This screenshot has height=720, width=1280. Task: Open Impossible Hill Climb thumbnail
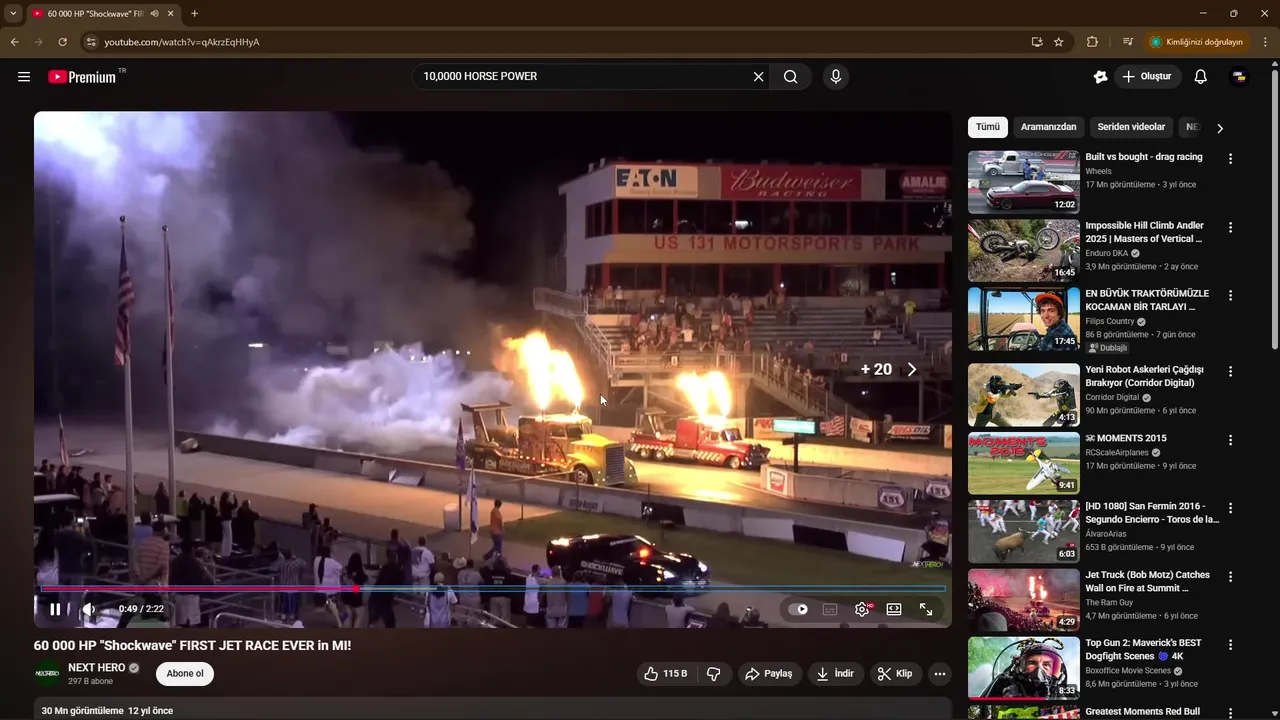click(1023, 250)
